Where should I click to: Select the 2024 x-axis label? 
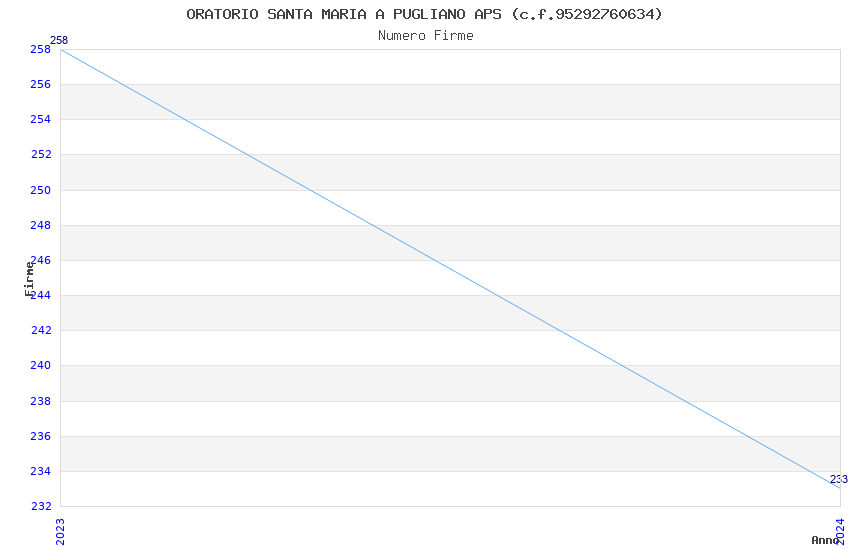pos(840,531)
